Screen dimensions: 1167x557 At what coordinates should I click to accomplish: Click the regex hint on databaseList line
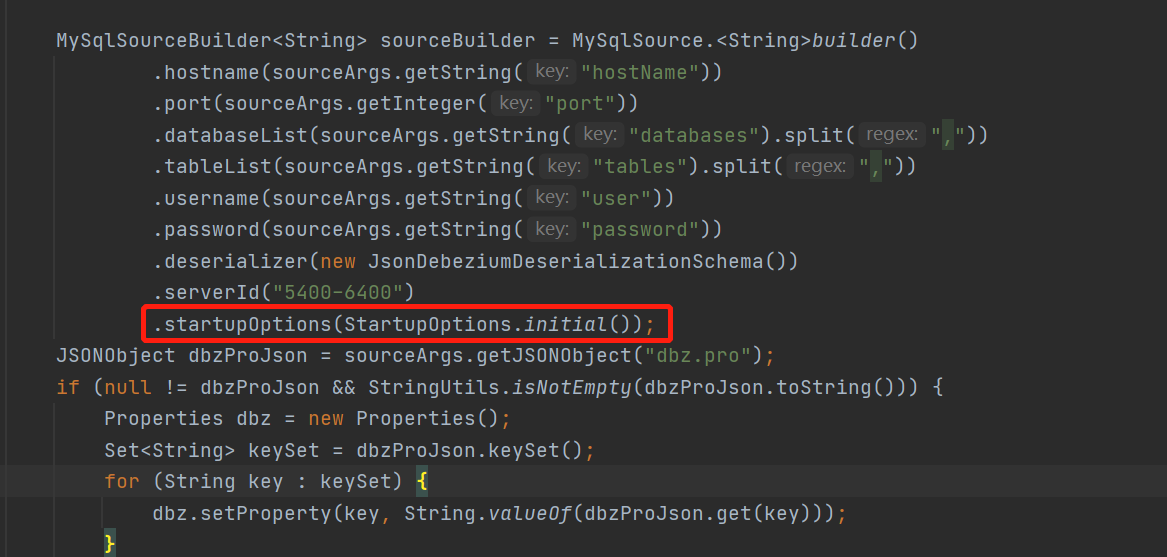tap(892, 135)
